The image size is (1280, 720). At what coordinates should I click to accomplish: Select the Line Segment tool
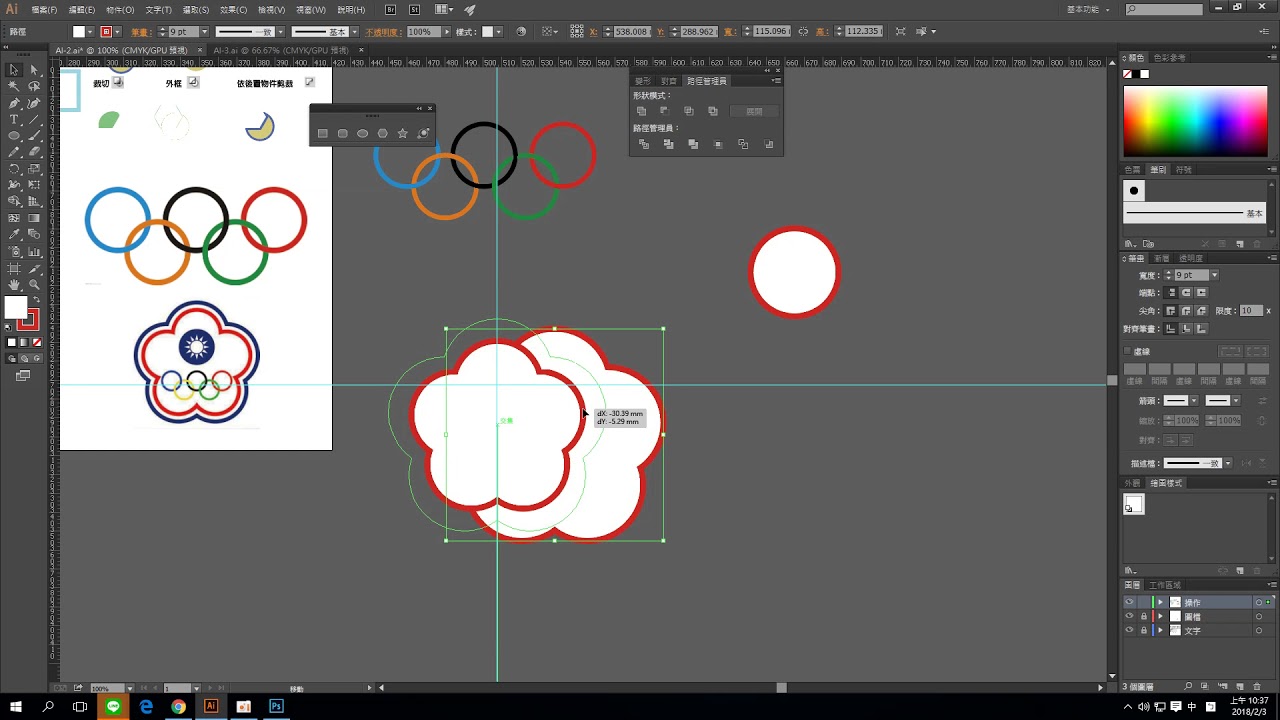click(34, 119)
